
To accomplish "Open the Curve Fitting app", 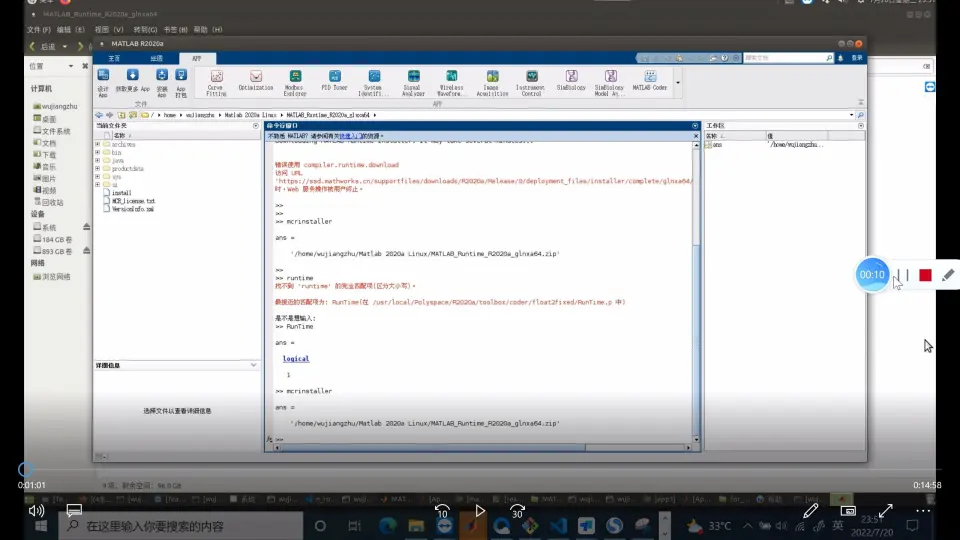I will click(x=216, y=82).
